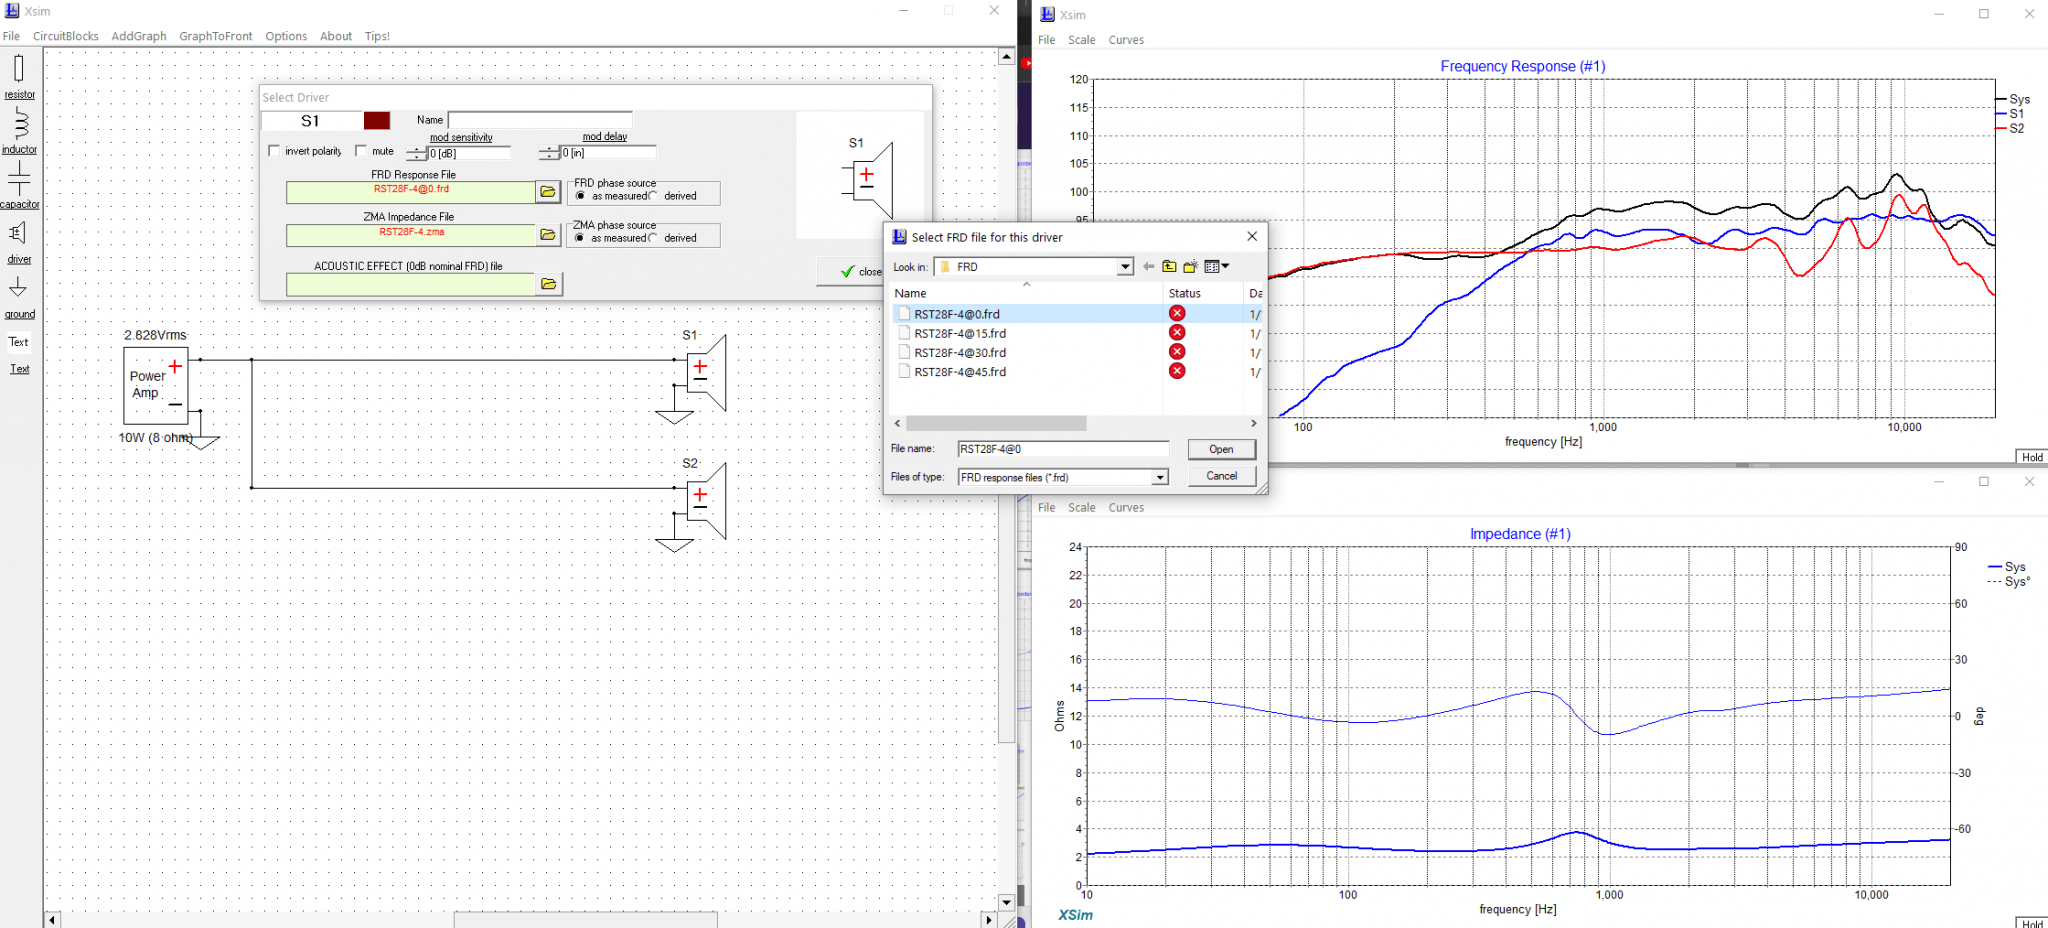Viewport: 2048px width, 928px height.
Task: Expand the Files of type dropdown
Action: point(1160,478)
